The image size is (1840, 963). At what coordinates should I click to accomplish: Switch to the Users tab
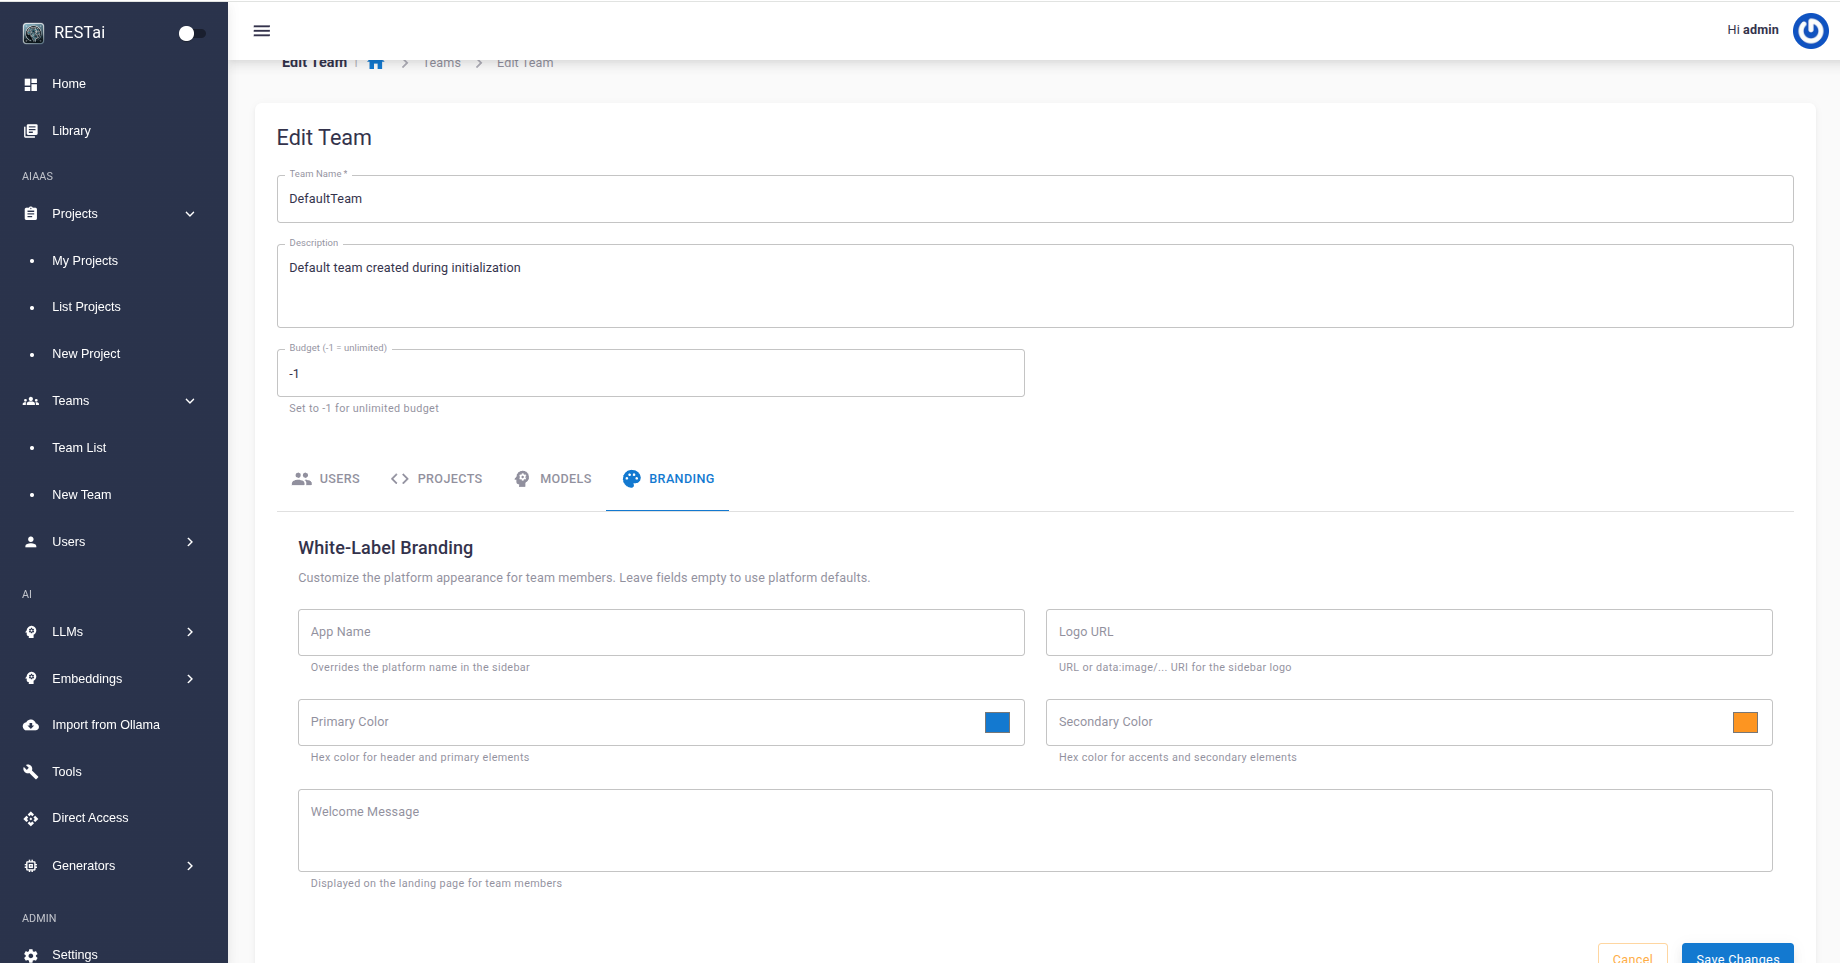tap(326, 479)
